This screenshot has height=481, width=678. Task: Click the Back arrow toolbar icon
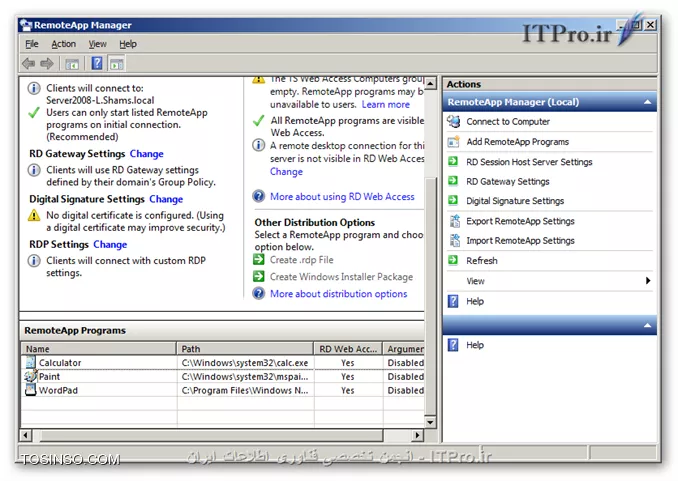click(x=29, y=64)
